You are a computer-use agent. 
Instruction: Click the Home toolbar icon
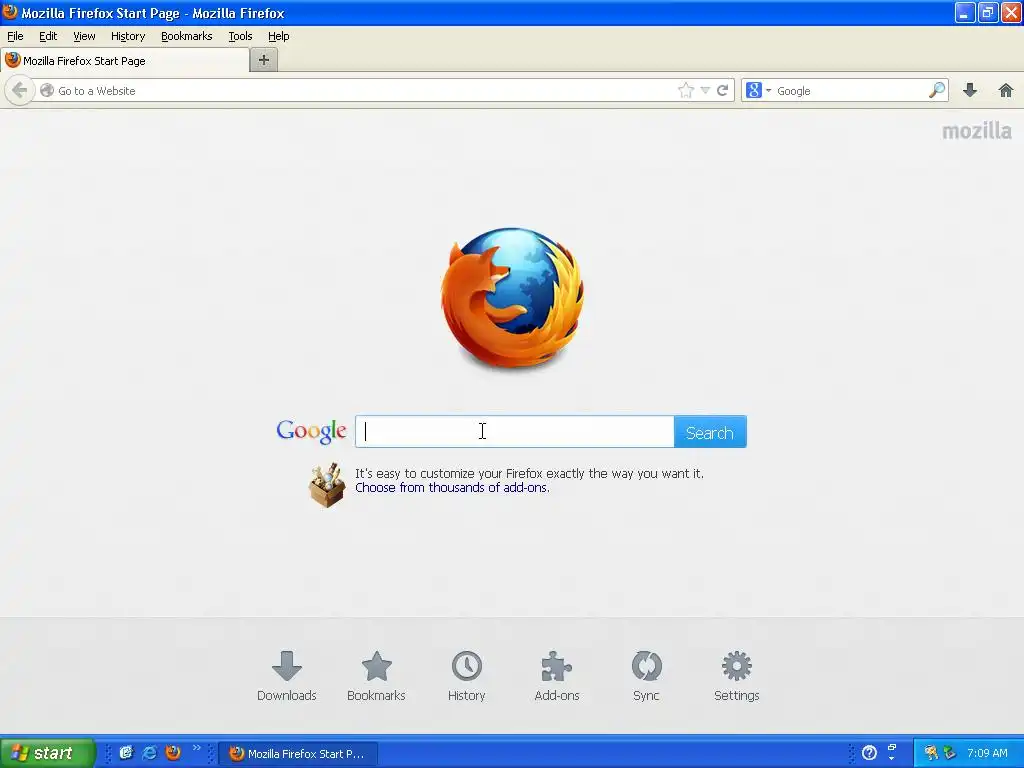tap(1006, 90)
